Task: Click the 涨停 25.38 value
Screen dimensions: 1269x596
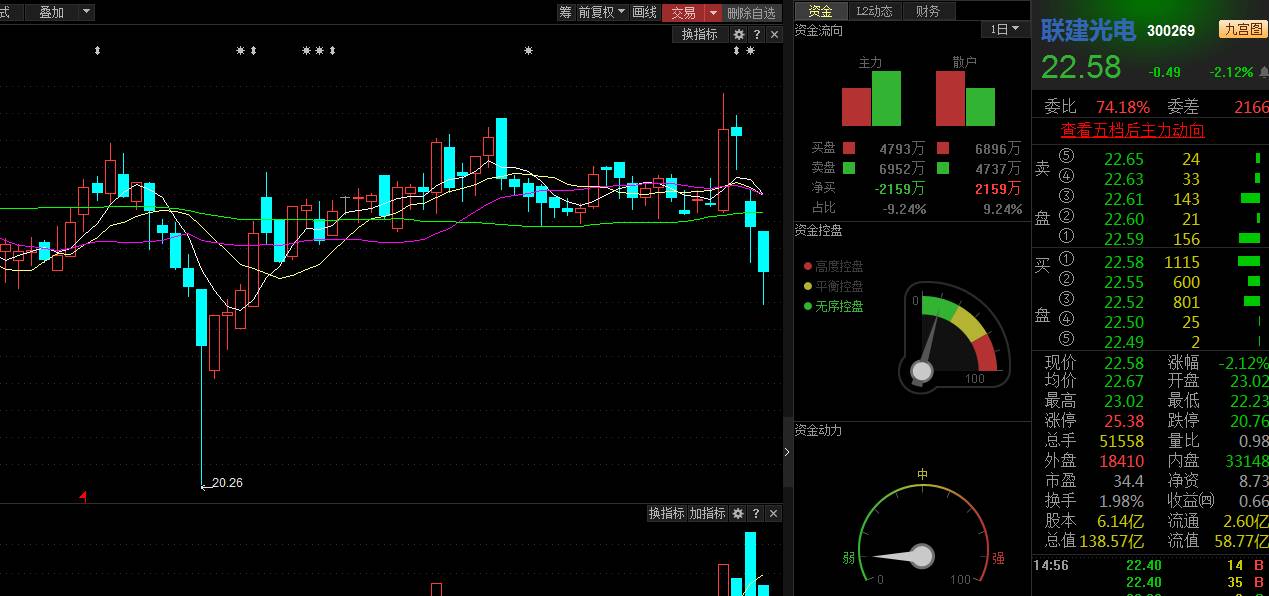Action: 1123,421
